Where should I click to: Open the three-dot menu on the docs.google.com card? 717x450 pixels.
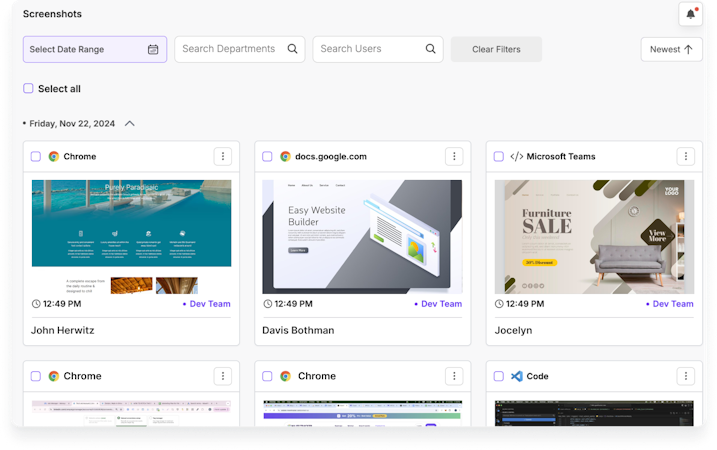coord(454,156)
